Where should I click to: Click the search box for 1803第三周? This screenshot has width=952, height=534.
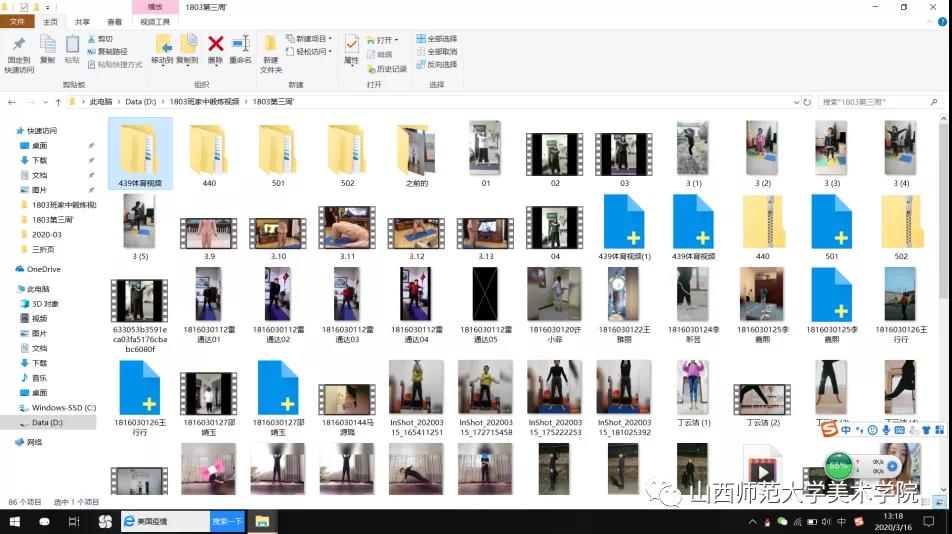click(870, 102)
